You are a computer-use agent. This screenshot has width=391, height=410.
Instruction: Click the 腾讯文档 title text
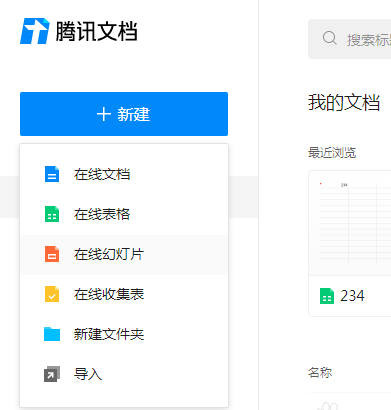(96, 31)
